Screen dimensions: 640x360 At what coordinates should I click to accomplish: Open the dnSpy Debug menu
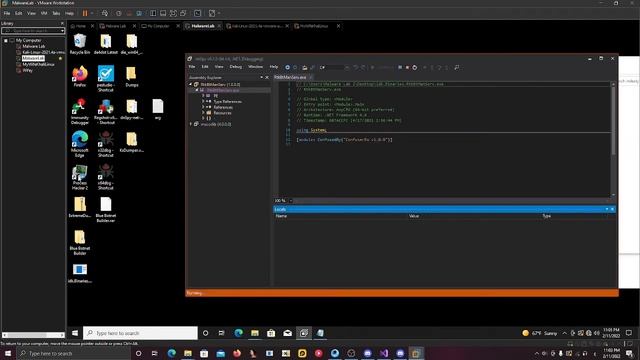coord(236,67)
